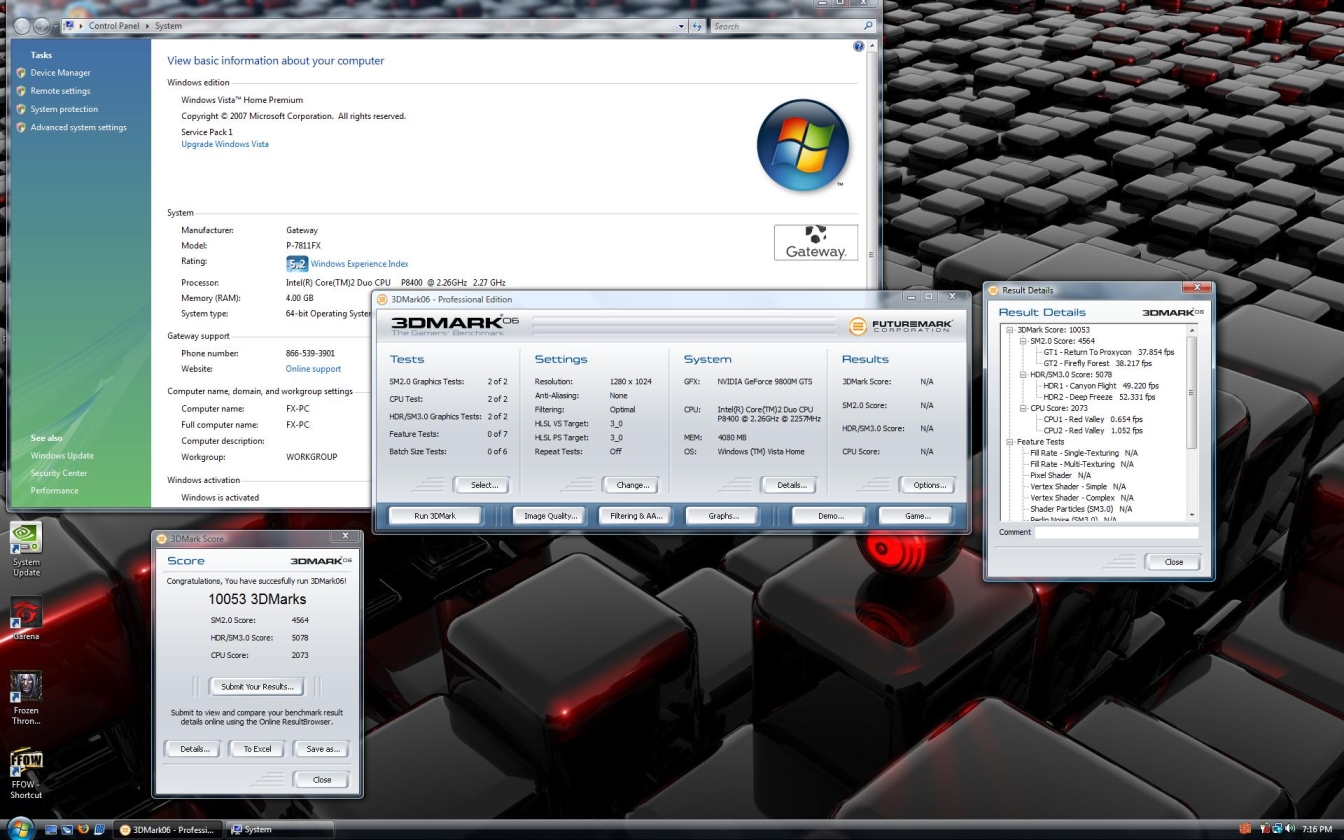The width and height of the screenshot is (1344, 840).
Task: Click Close button in Result Details
Action: 1172,562
